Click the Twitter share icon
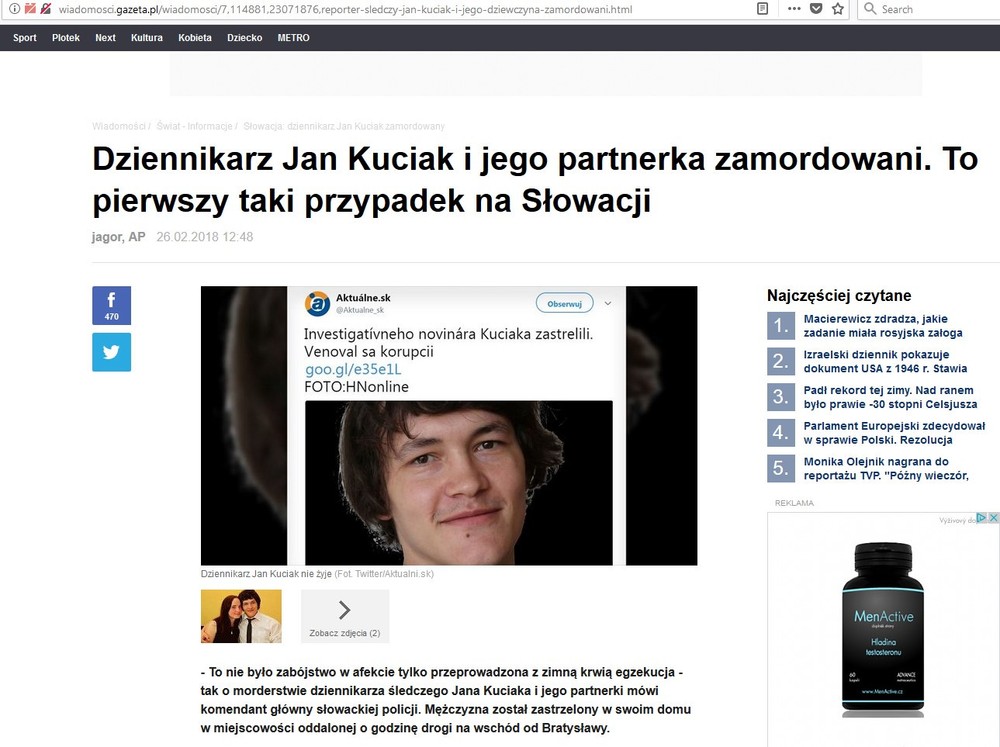 click(111, 352)
